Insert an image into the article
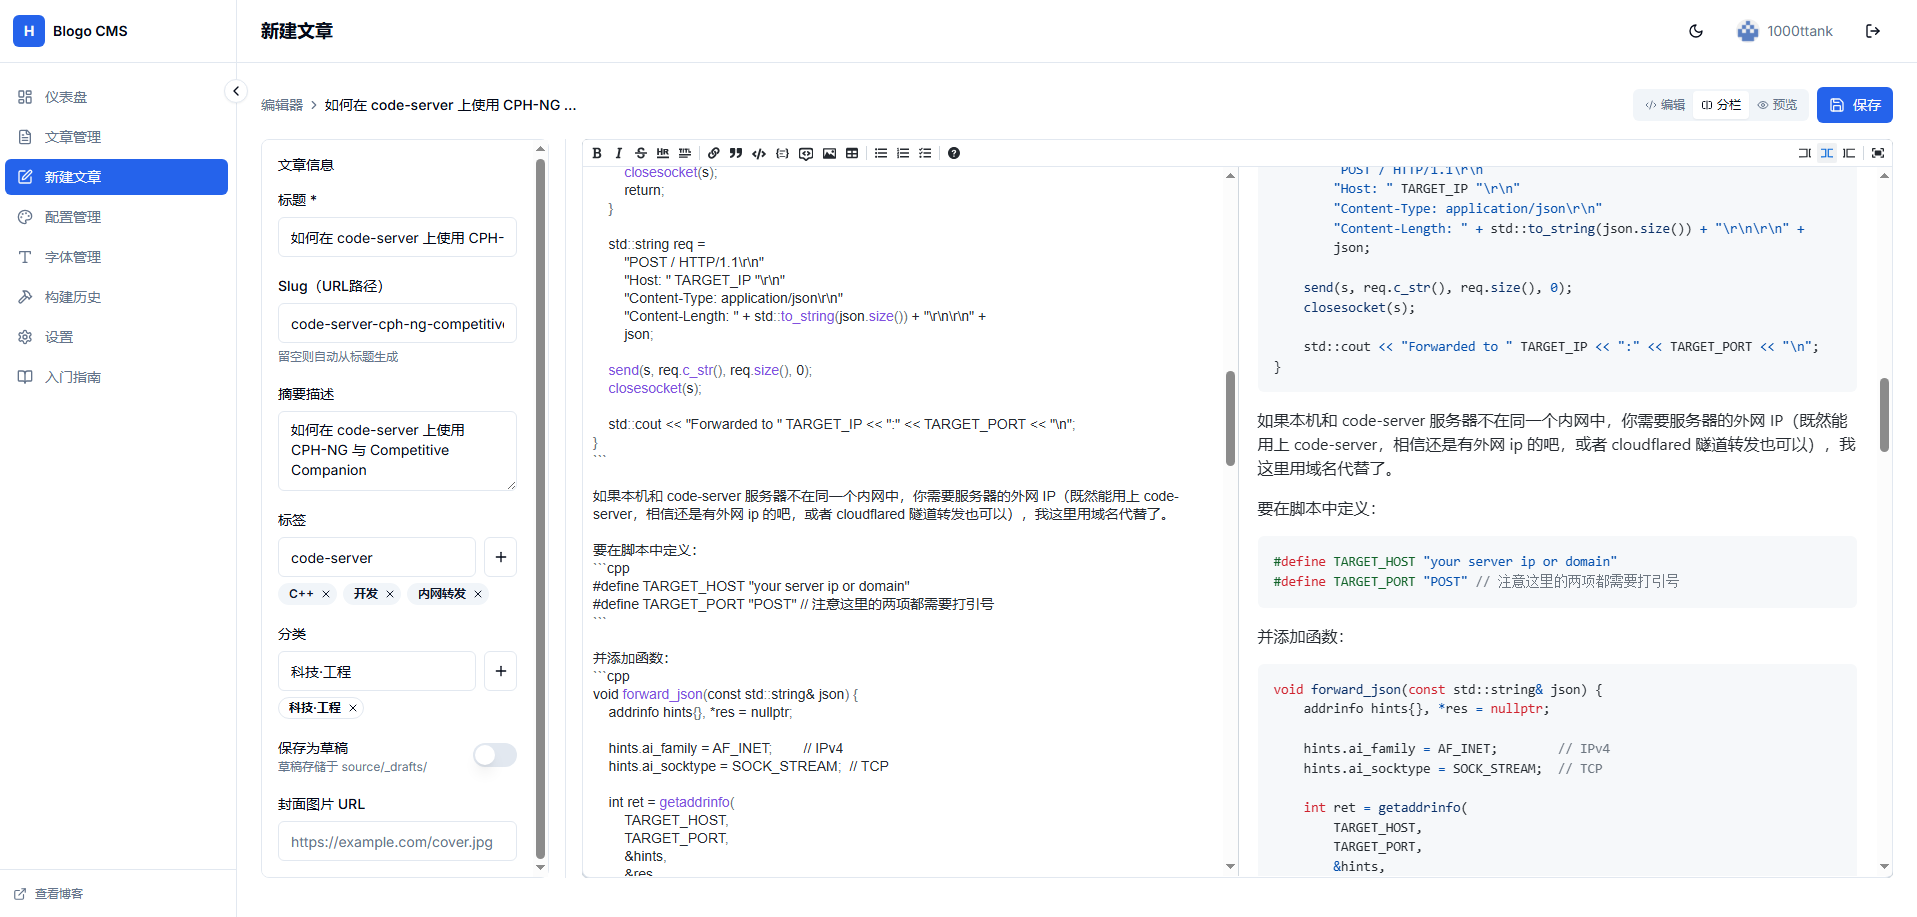Screen dimensions: 1917x917 [x=829, y=153]
